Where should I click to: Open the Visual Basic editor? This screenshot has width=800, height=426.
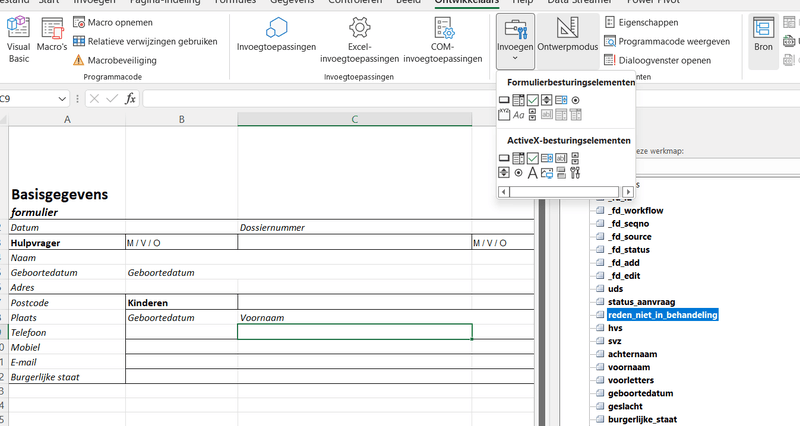(x=18, y=40)
